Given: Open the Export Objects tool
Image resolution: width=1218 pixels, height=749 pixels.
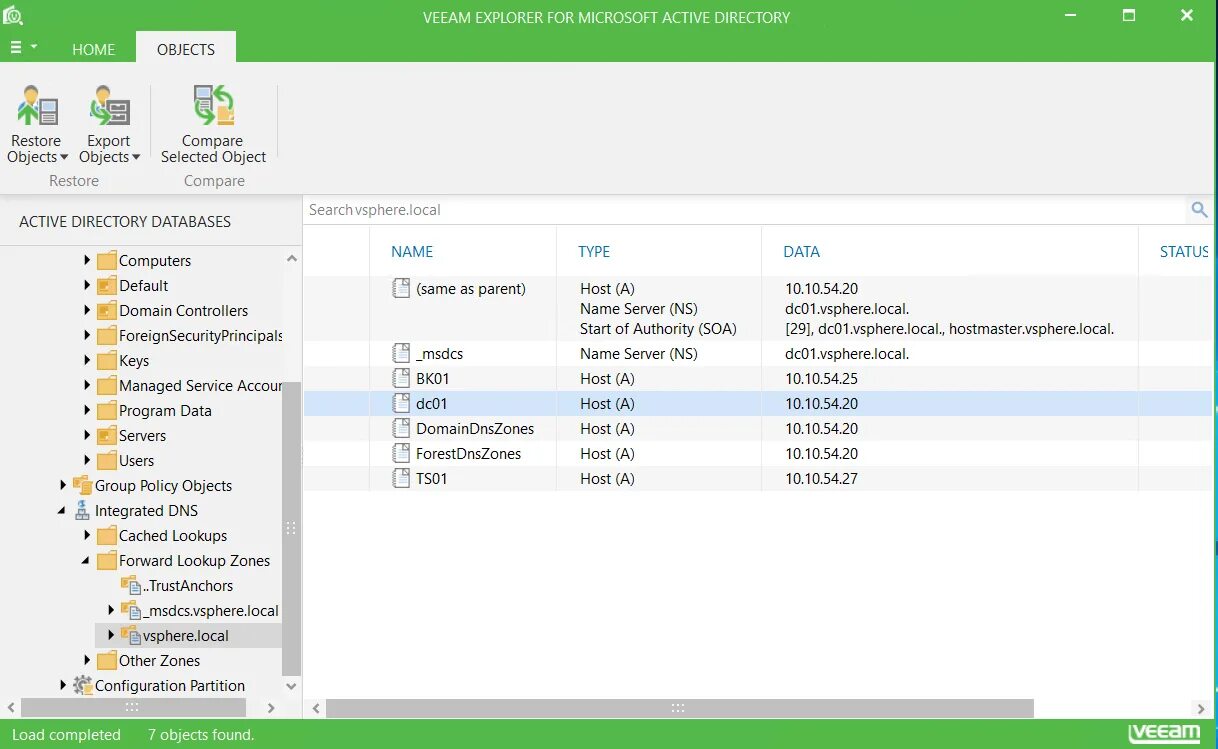Looking at the screenshot, I should click(108, 125).
